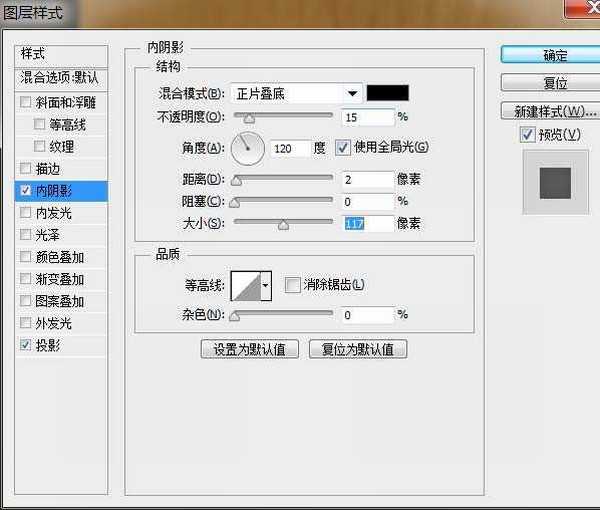Click the angle dial control

tap(247, 149)
